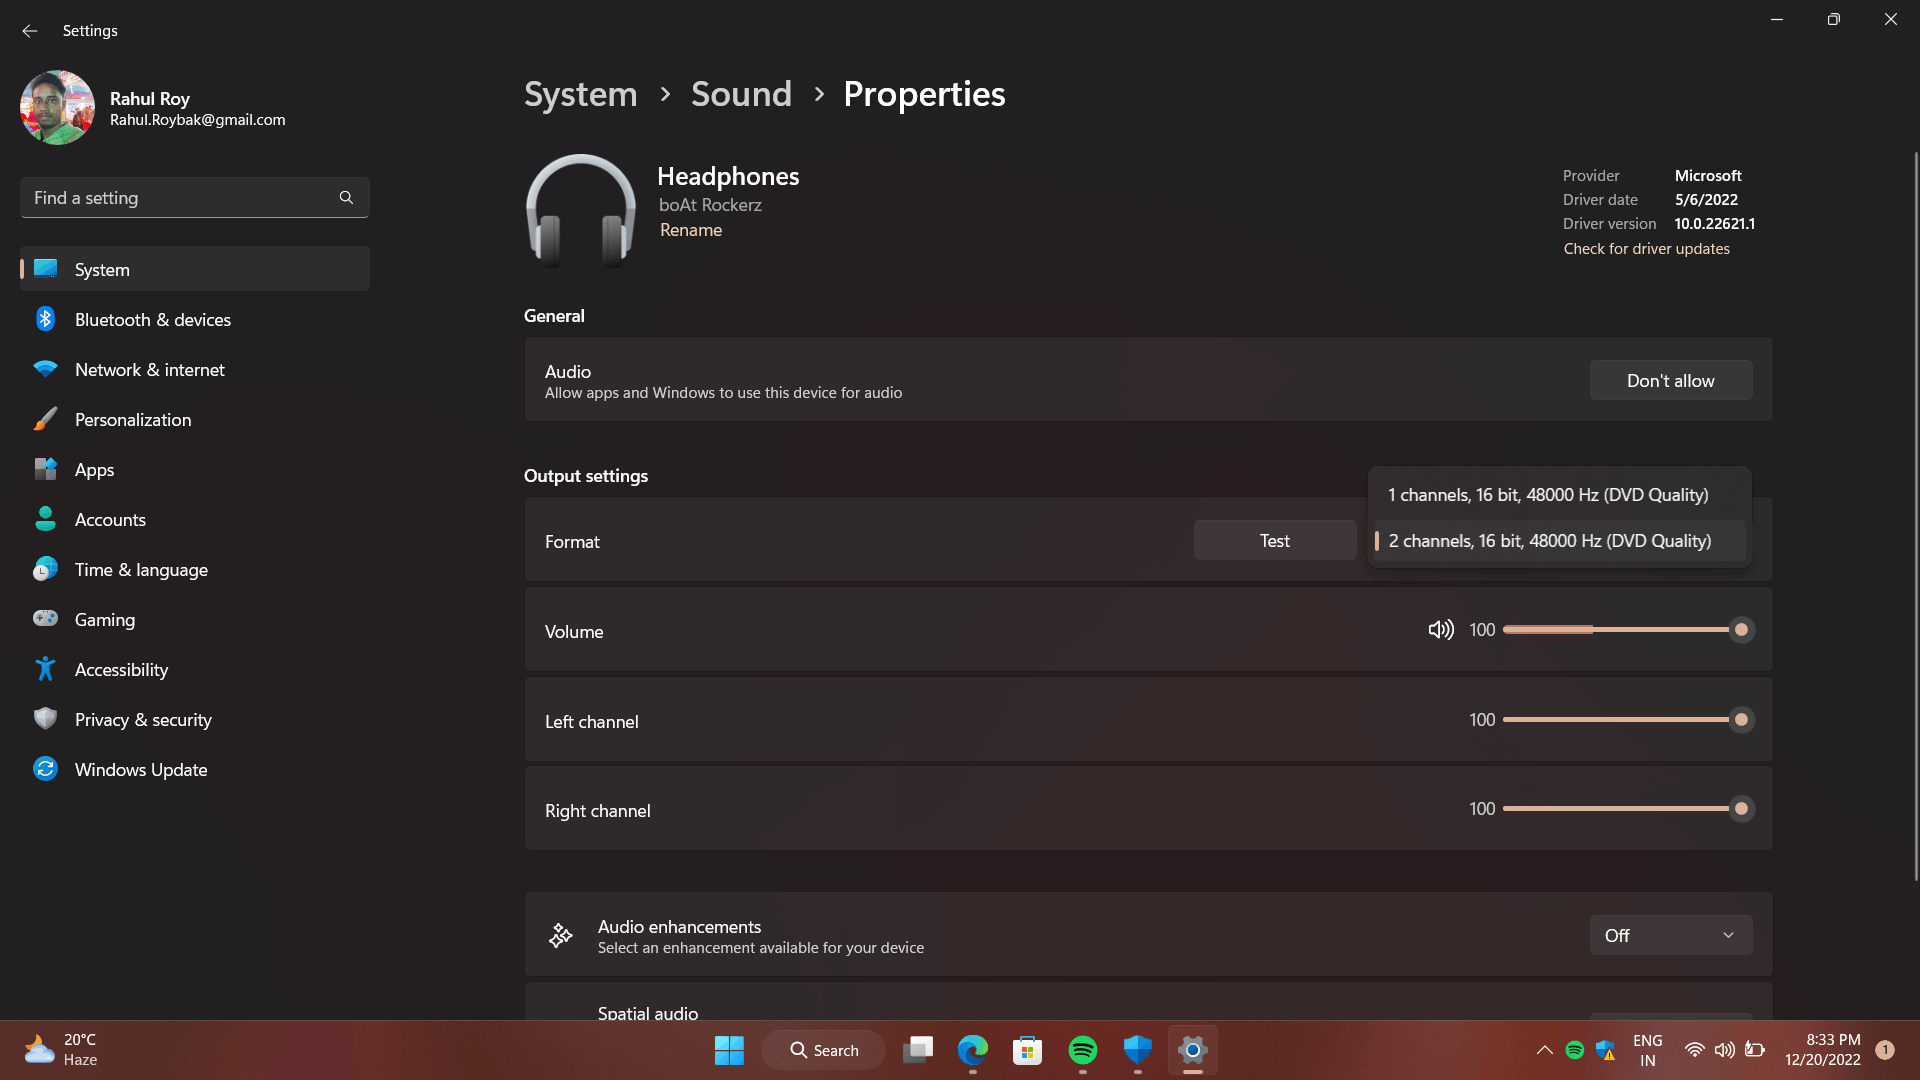The image size is (1920, 1080).
Task: Open Microsoft Store from taskbar
Action: click(x=1028, y=1050)
